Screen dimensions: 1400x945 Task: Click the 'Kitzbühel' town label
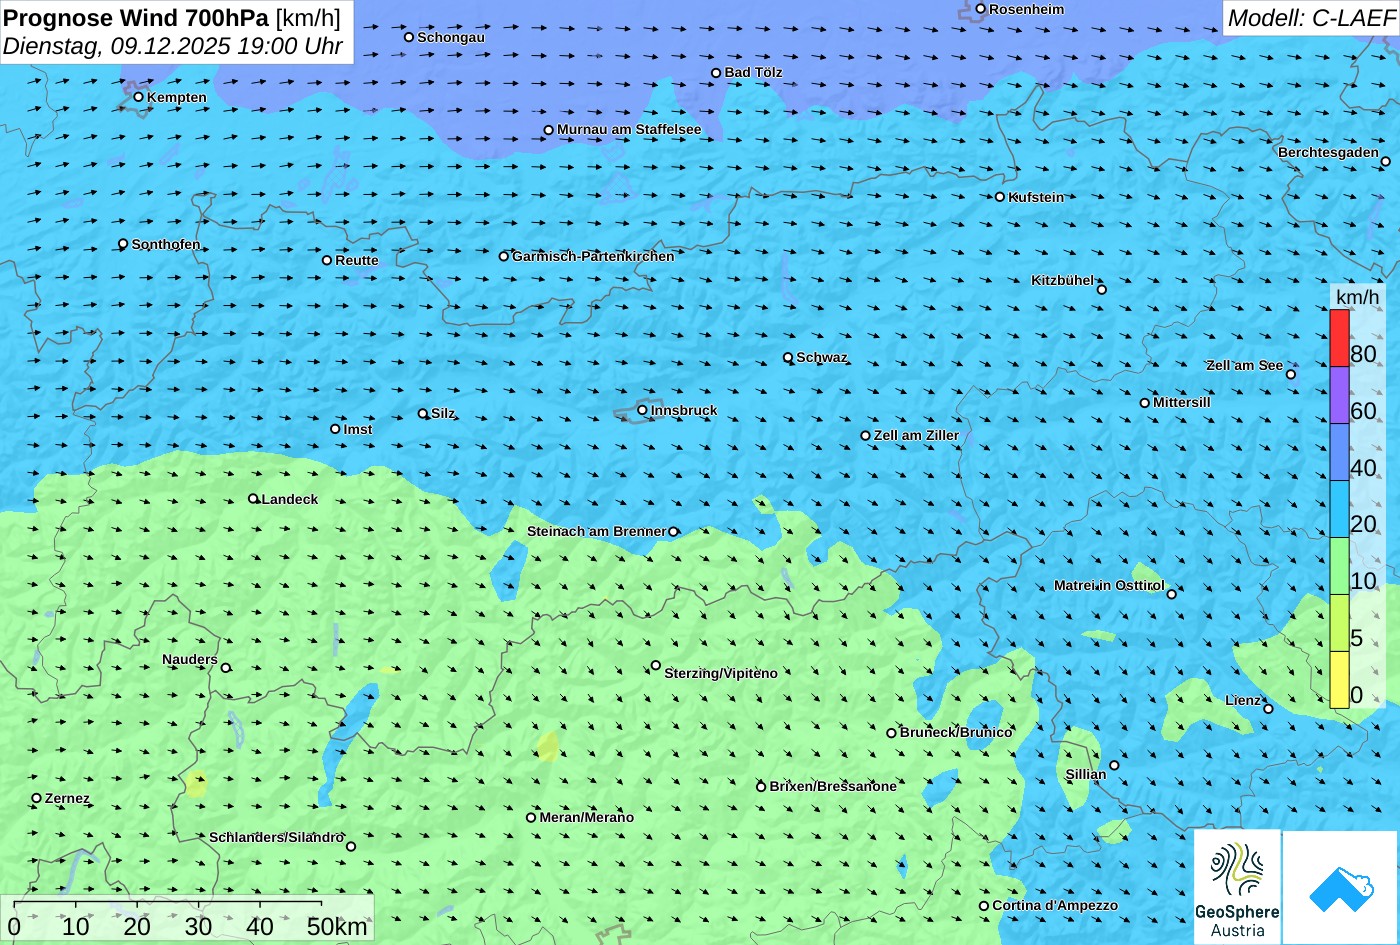pyautogui.click(x=1062, y=281)
